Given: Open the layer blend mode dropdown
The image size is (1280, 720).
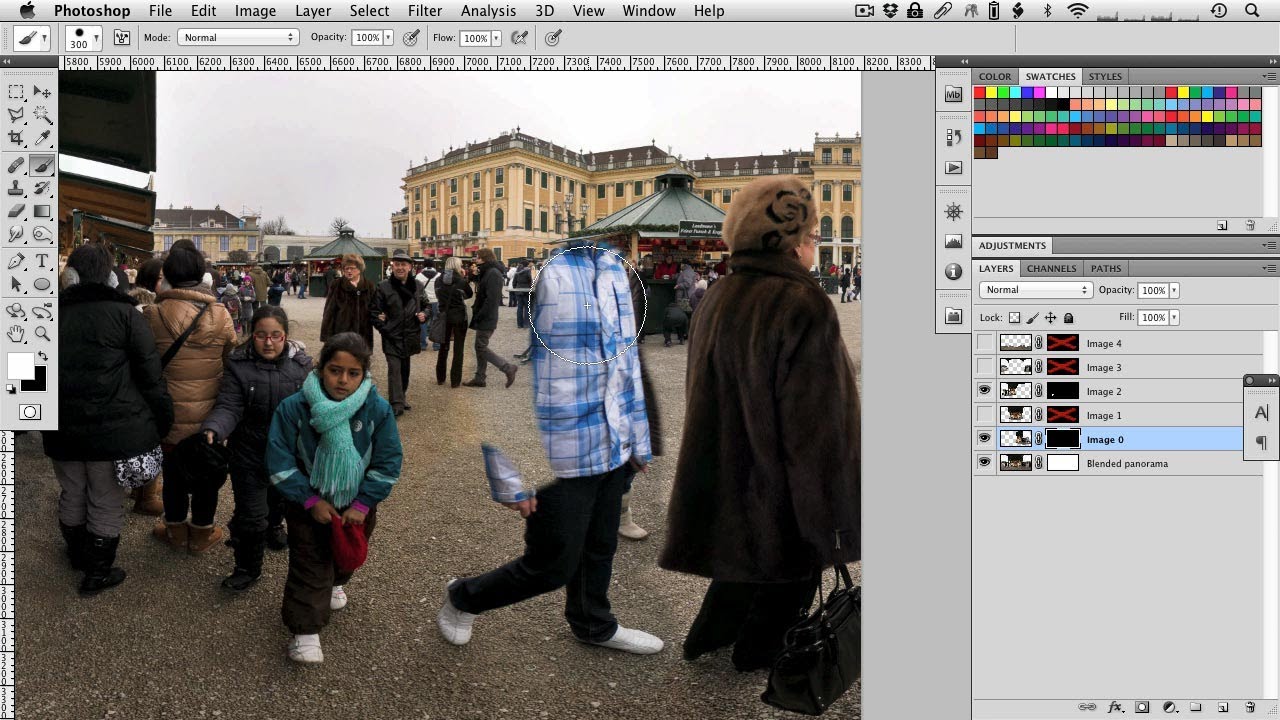Looking at the screenshot, I should click(x=1035, y=290).
